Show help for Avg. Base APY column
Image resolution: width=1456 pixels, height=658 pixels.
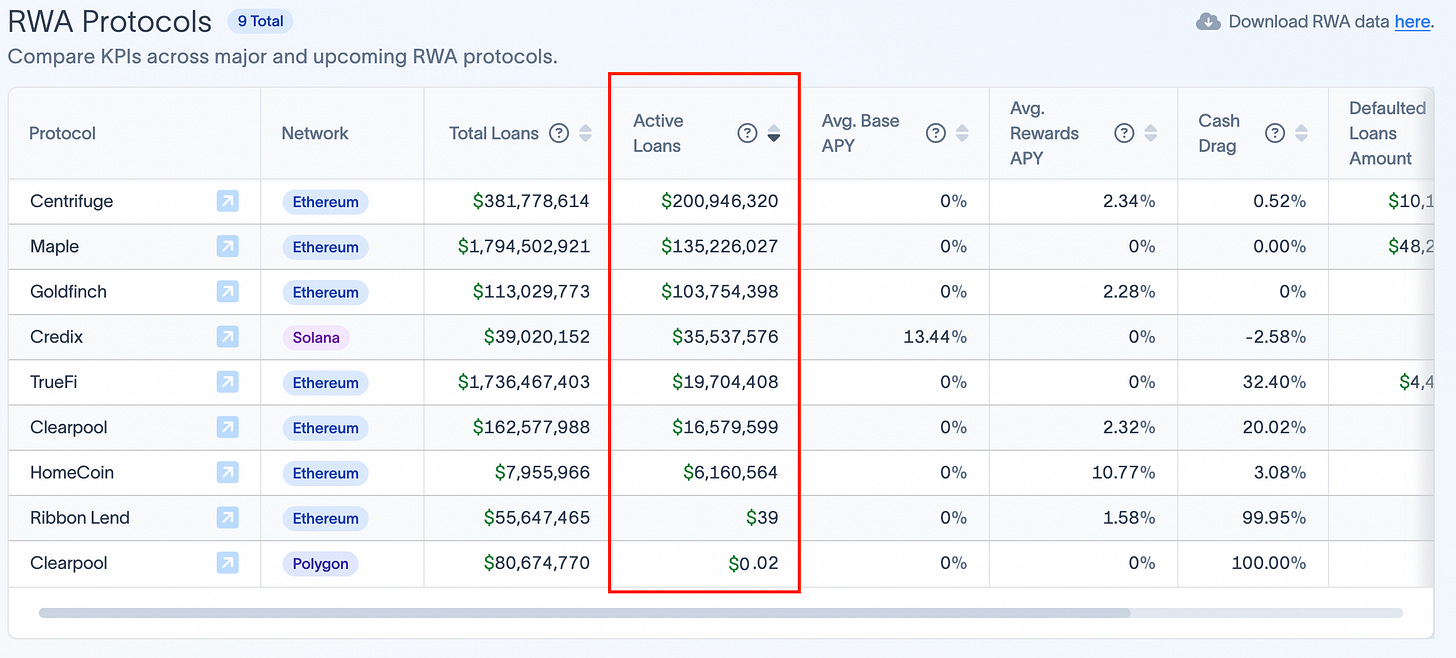coord(936,133)
